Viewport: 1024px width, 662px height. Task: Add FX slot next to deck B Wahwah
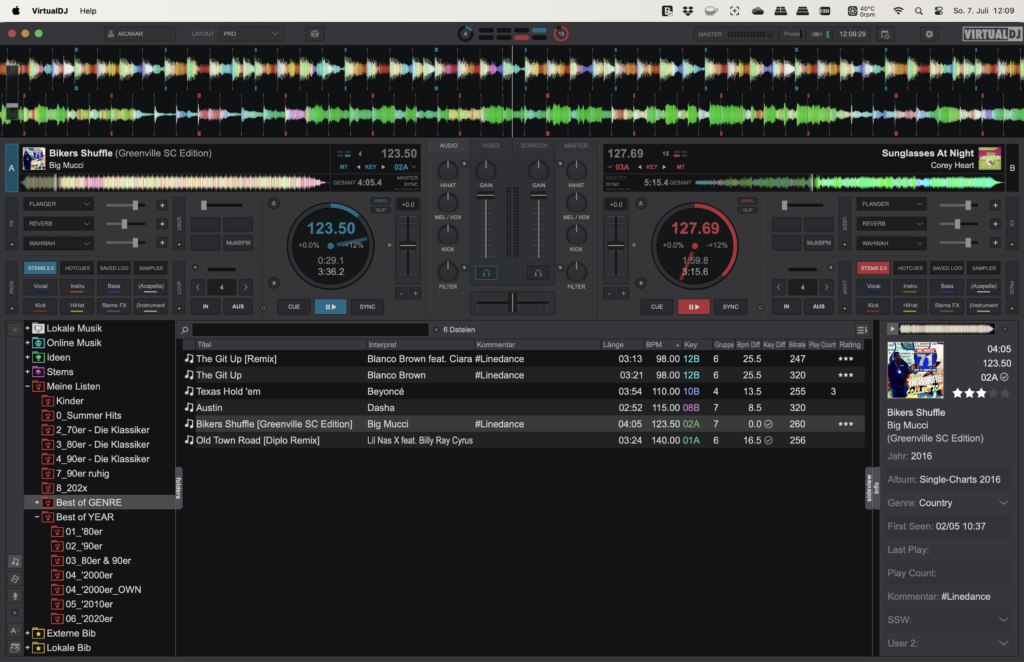pyautogui.click(x=995, y=243)
